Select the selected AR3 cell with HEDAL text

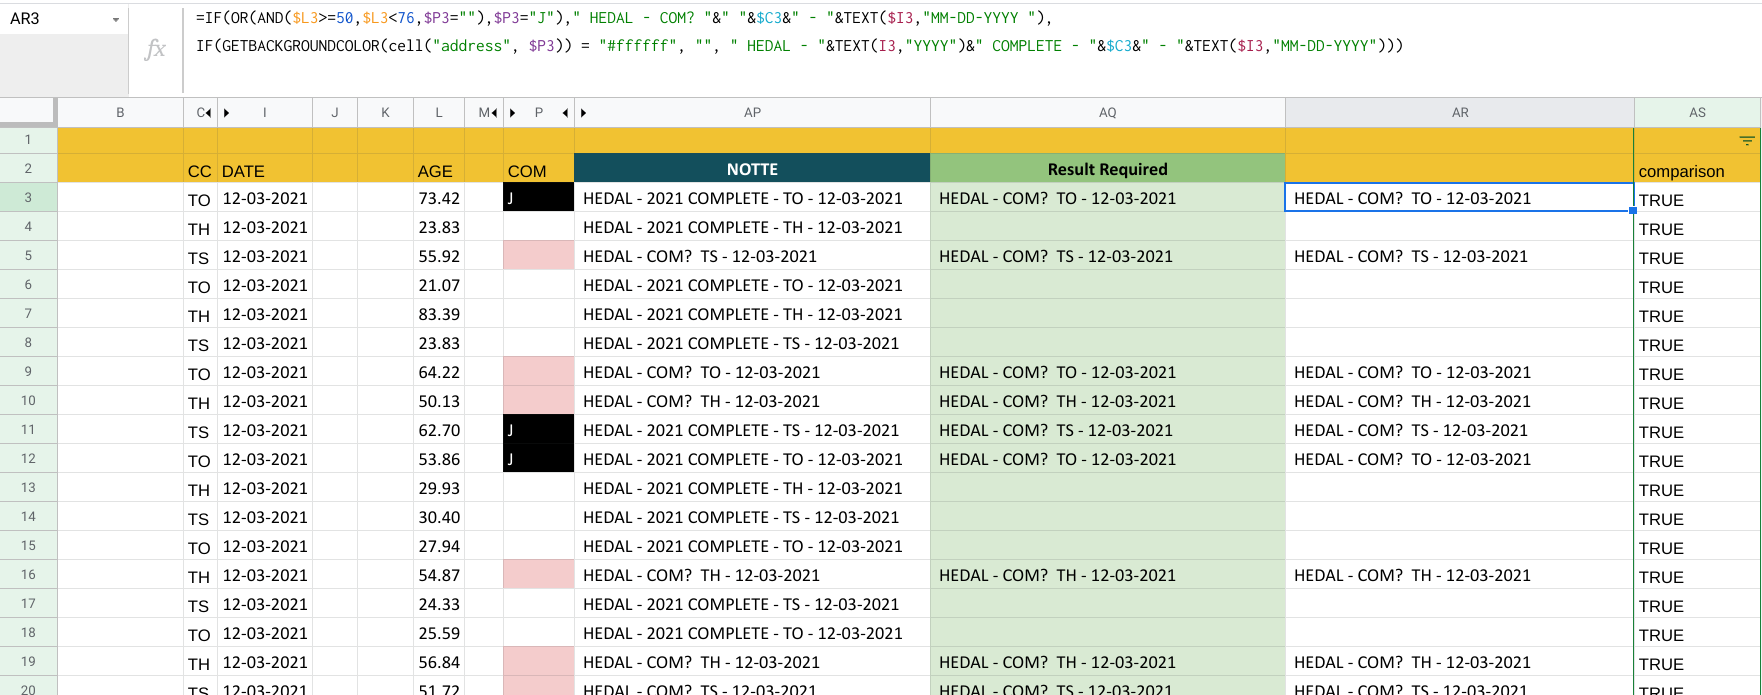click(1460, 198)
